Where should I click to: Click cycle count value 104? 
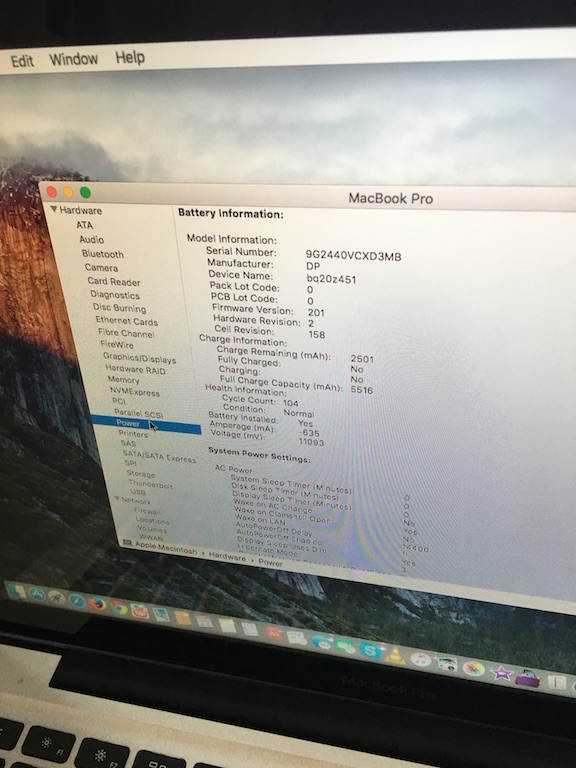click(290, 403)
